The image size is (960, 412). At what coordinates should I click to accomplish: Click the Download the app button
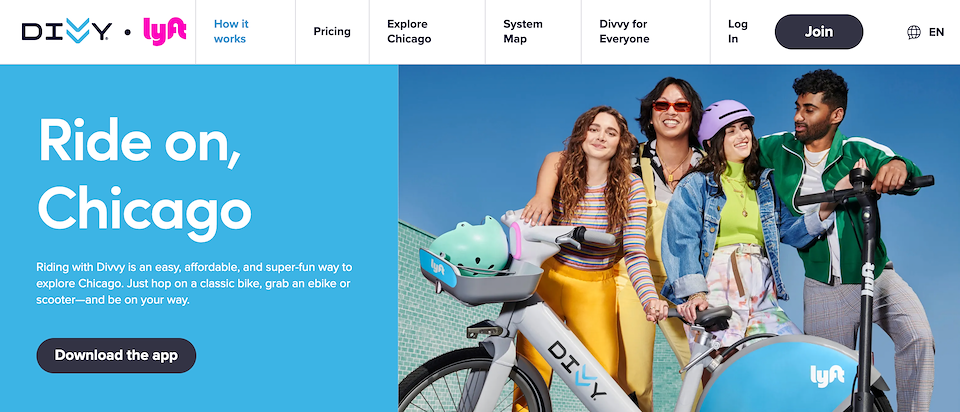pyautogui.click(x=116, y=355)
